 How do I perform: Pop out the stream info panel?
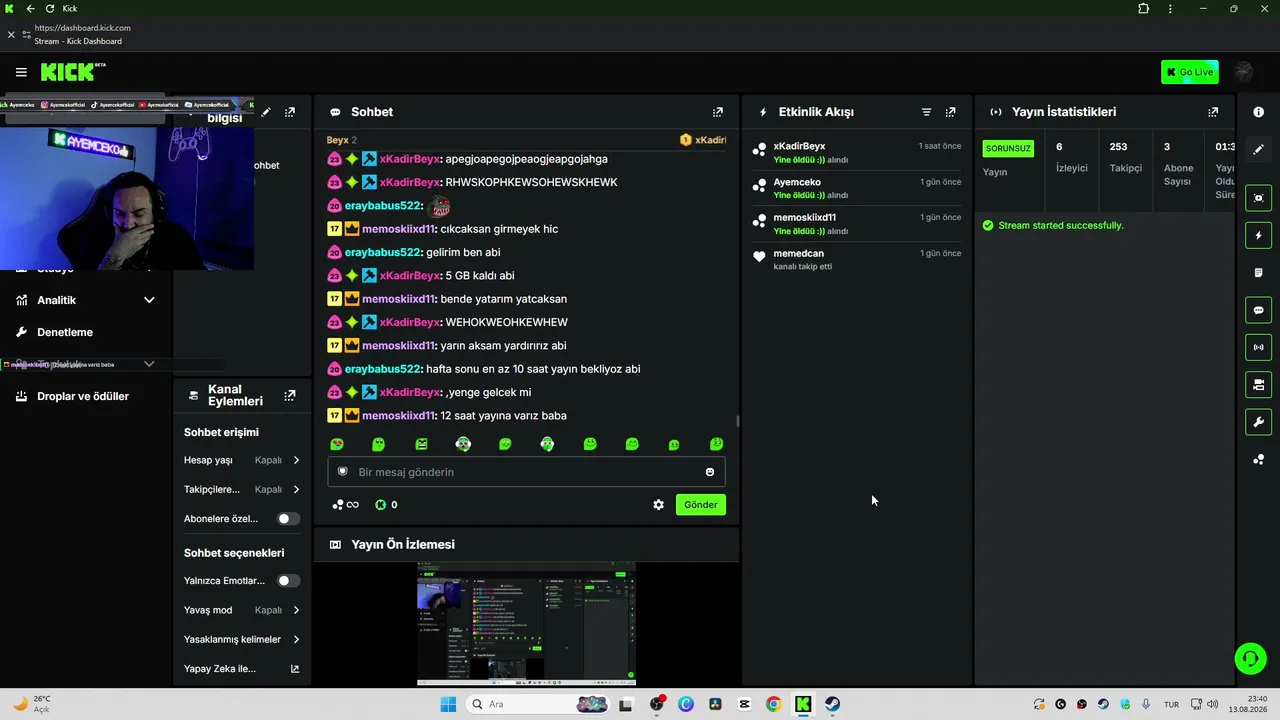pos(290,112)
